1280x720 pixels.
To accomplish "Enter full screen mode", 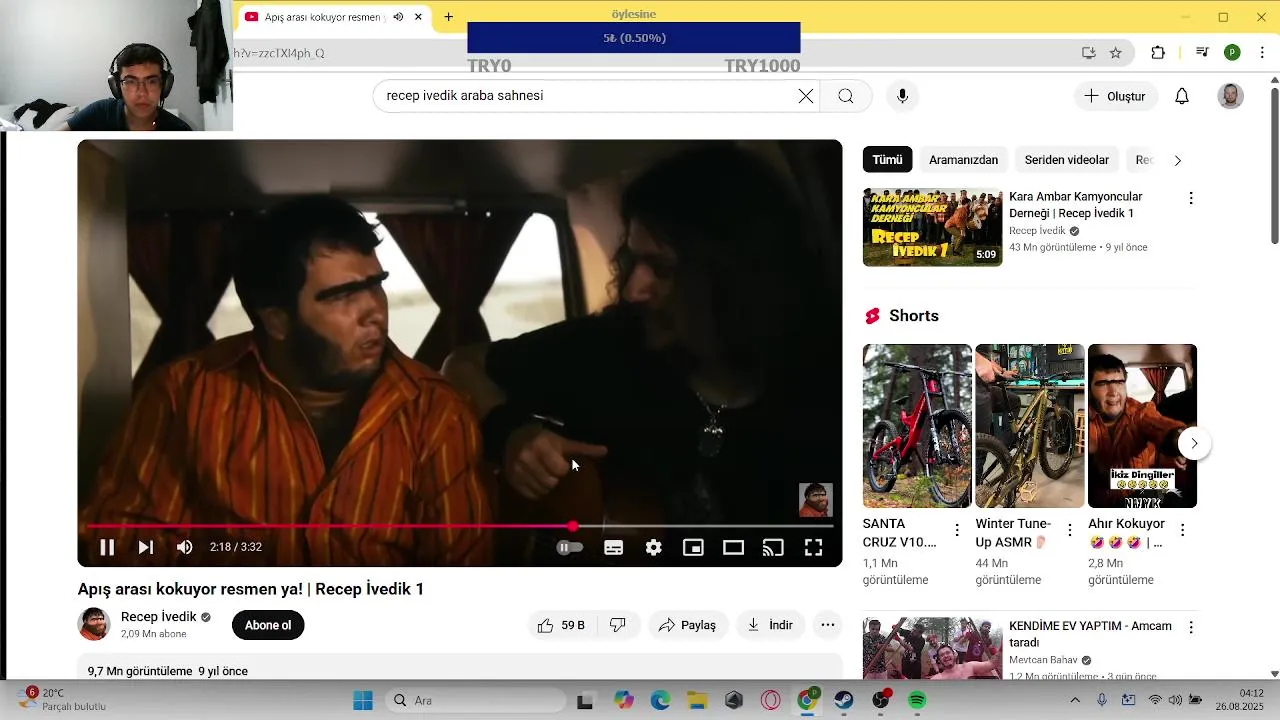I will (x=814, y=547).
